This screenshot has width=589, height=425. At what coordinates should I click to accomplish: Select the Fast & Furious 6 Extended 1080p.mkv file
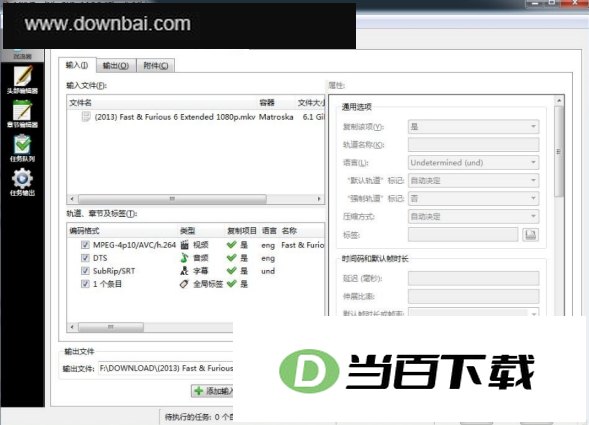[x=175, y=117]
